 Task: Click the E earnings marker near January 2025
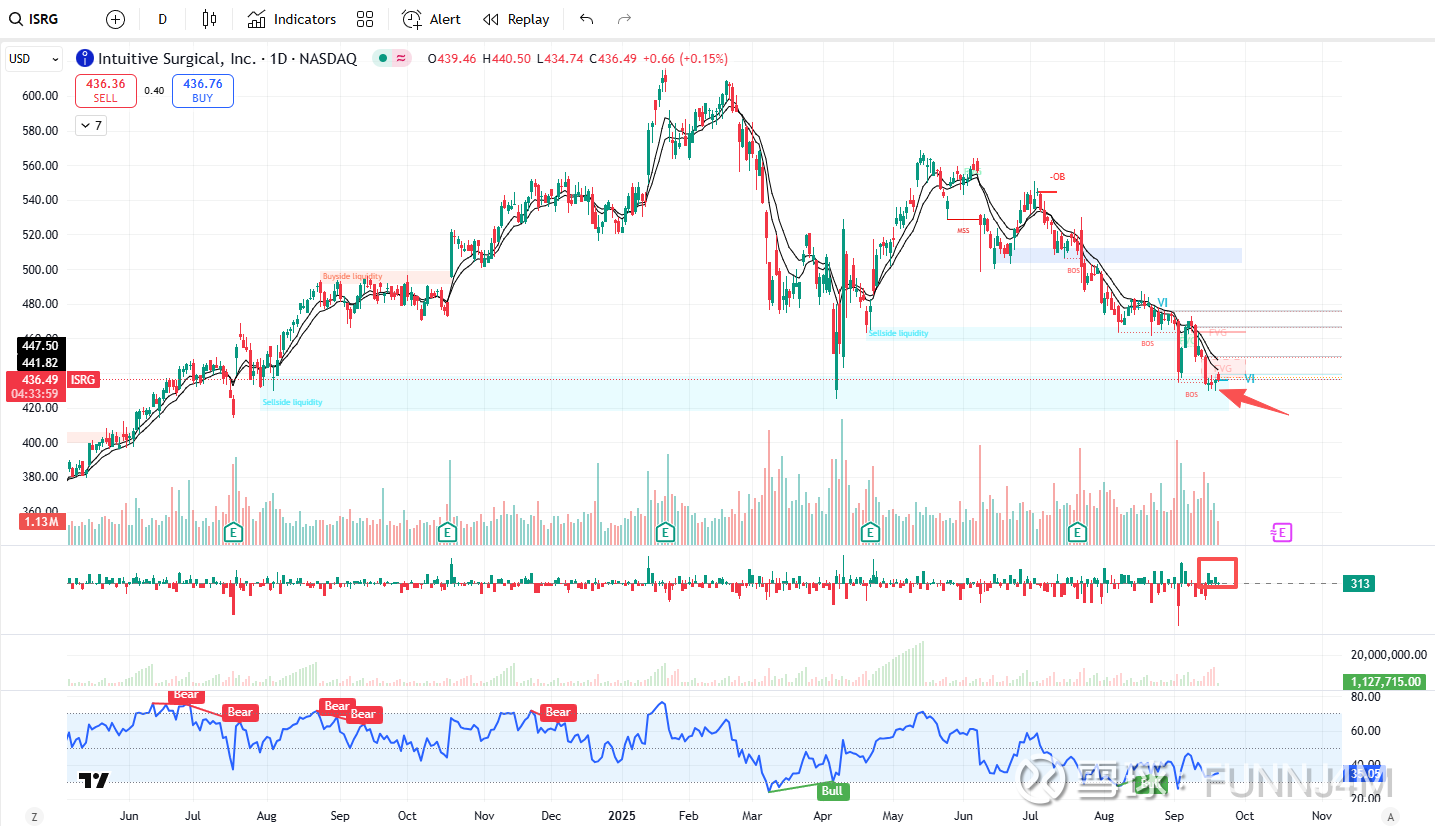(x=663, y=532)
